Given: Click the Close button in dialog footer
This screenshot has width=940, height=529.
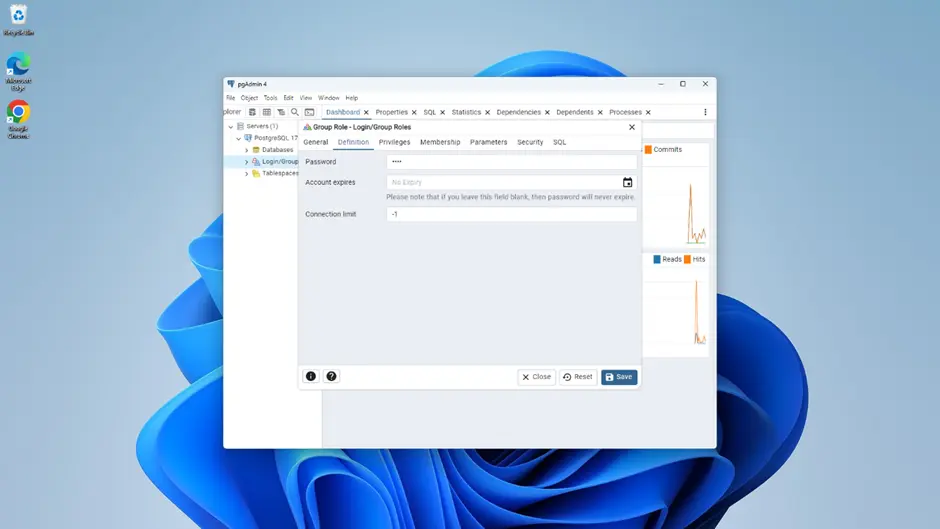Looking at the screenshot, I should point(537,377).
